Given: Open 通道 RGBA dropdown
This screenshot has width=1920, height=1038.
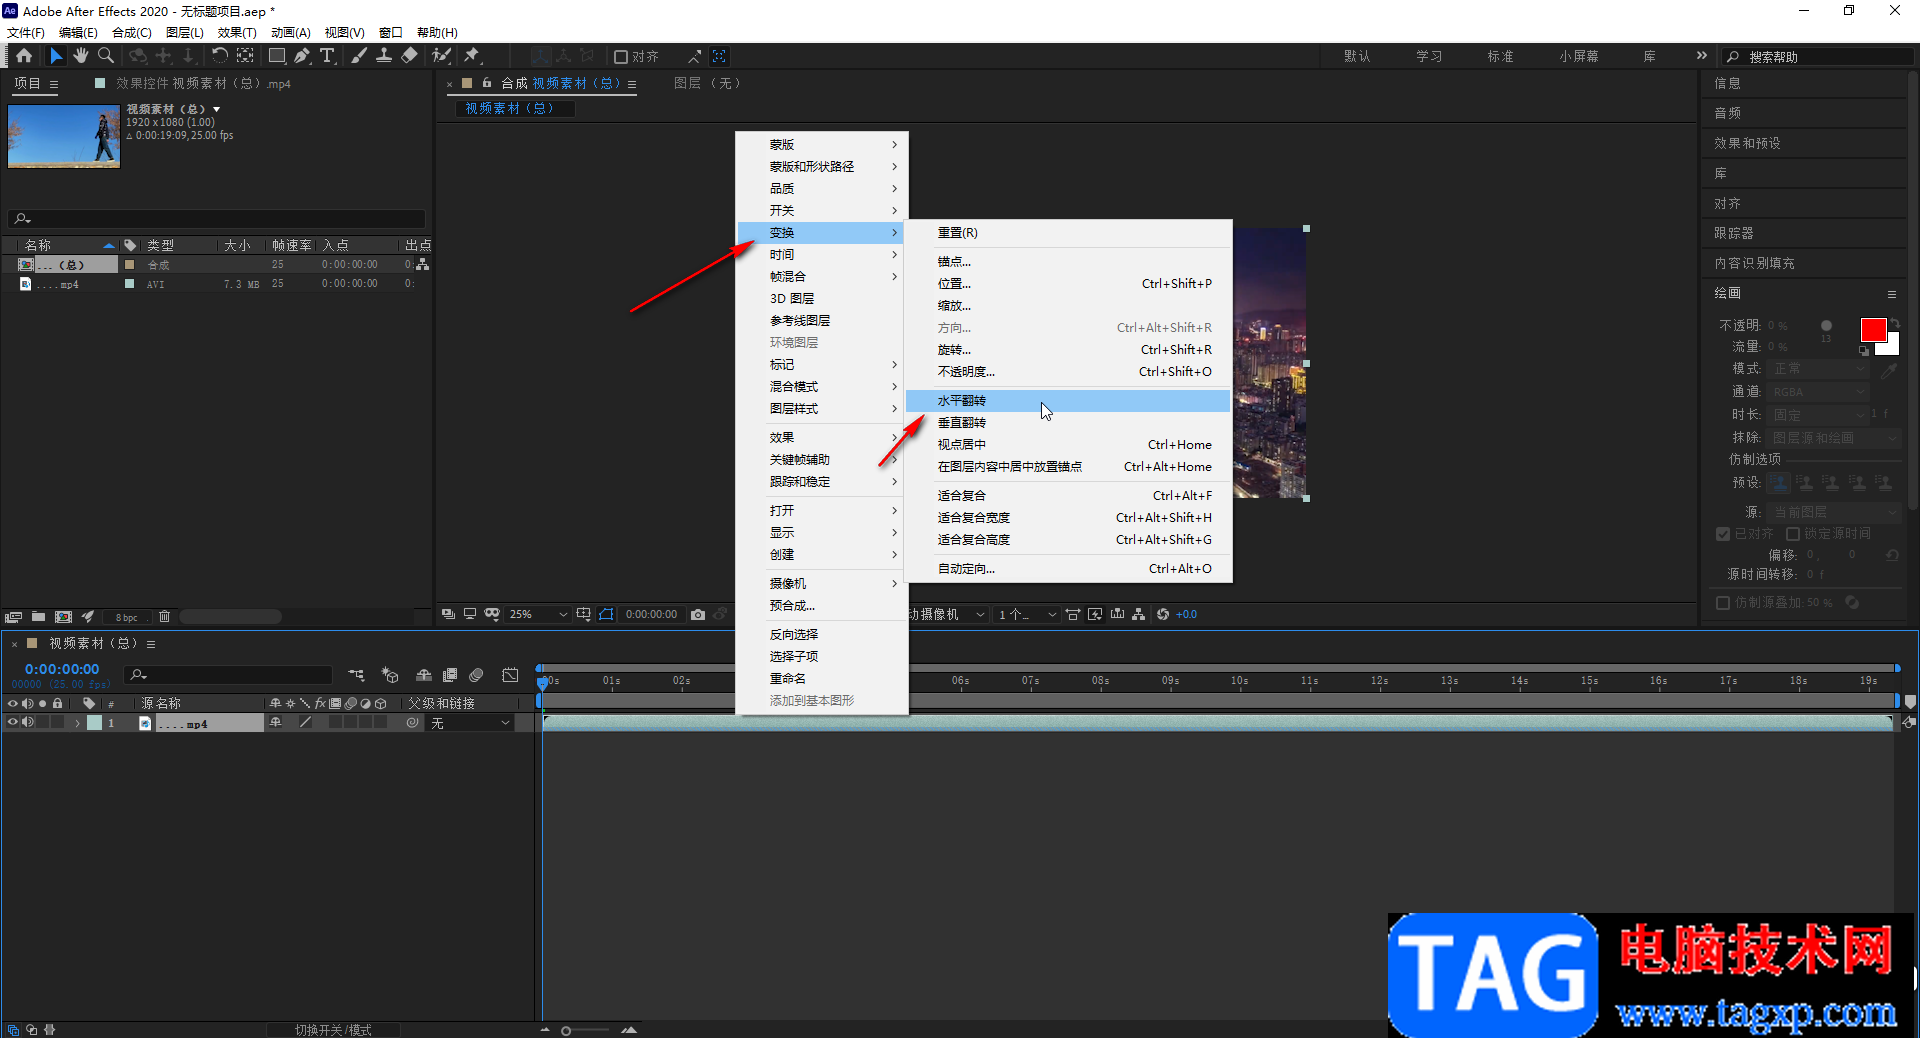Looking at the screenshot, I should pyautogui.click(x=1818, y=392).
